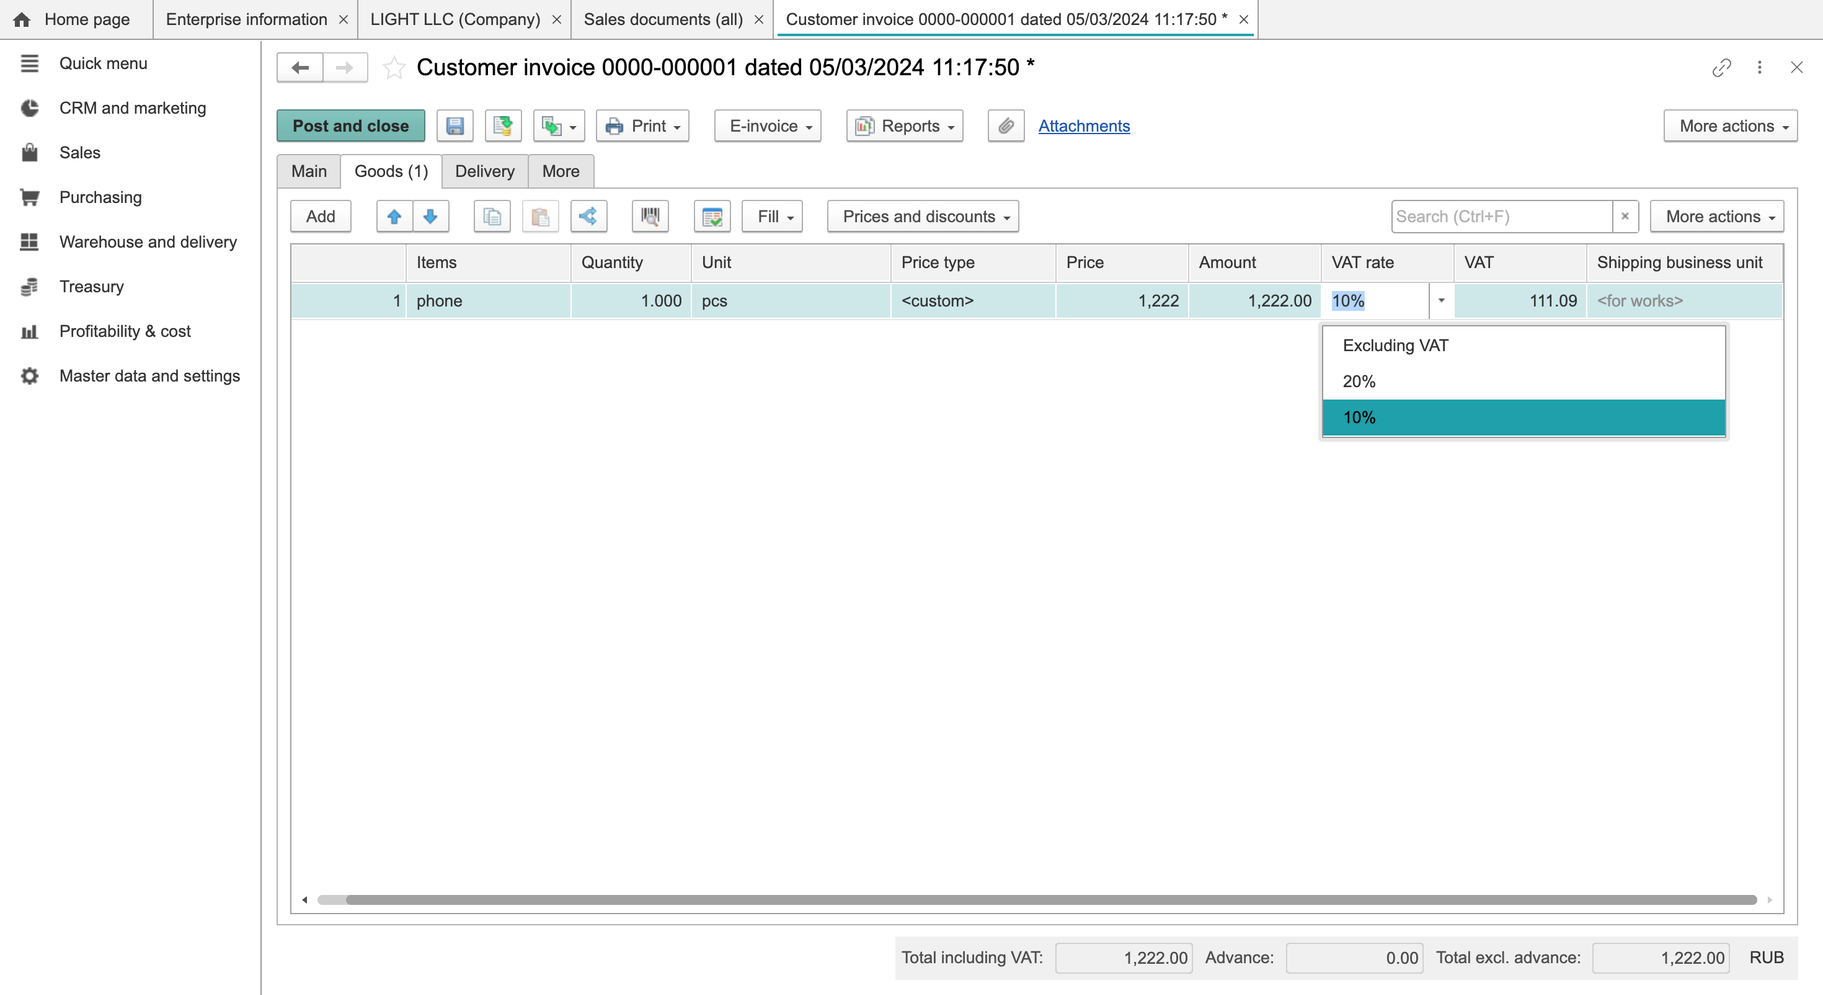Expand the E-invoice dropdown

pyautogui.click(x=768, y=126)
